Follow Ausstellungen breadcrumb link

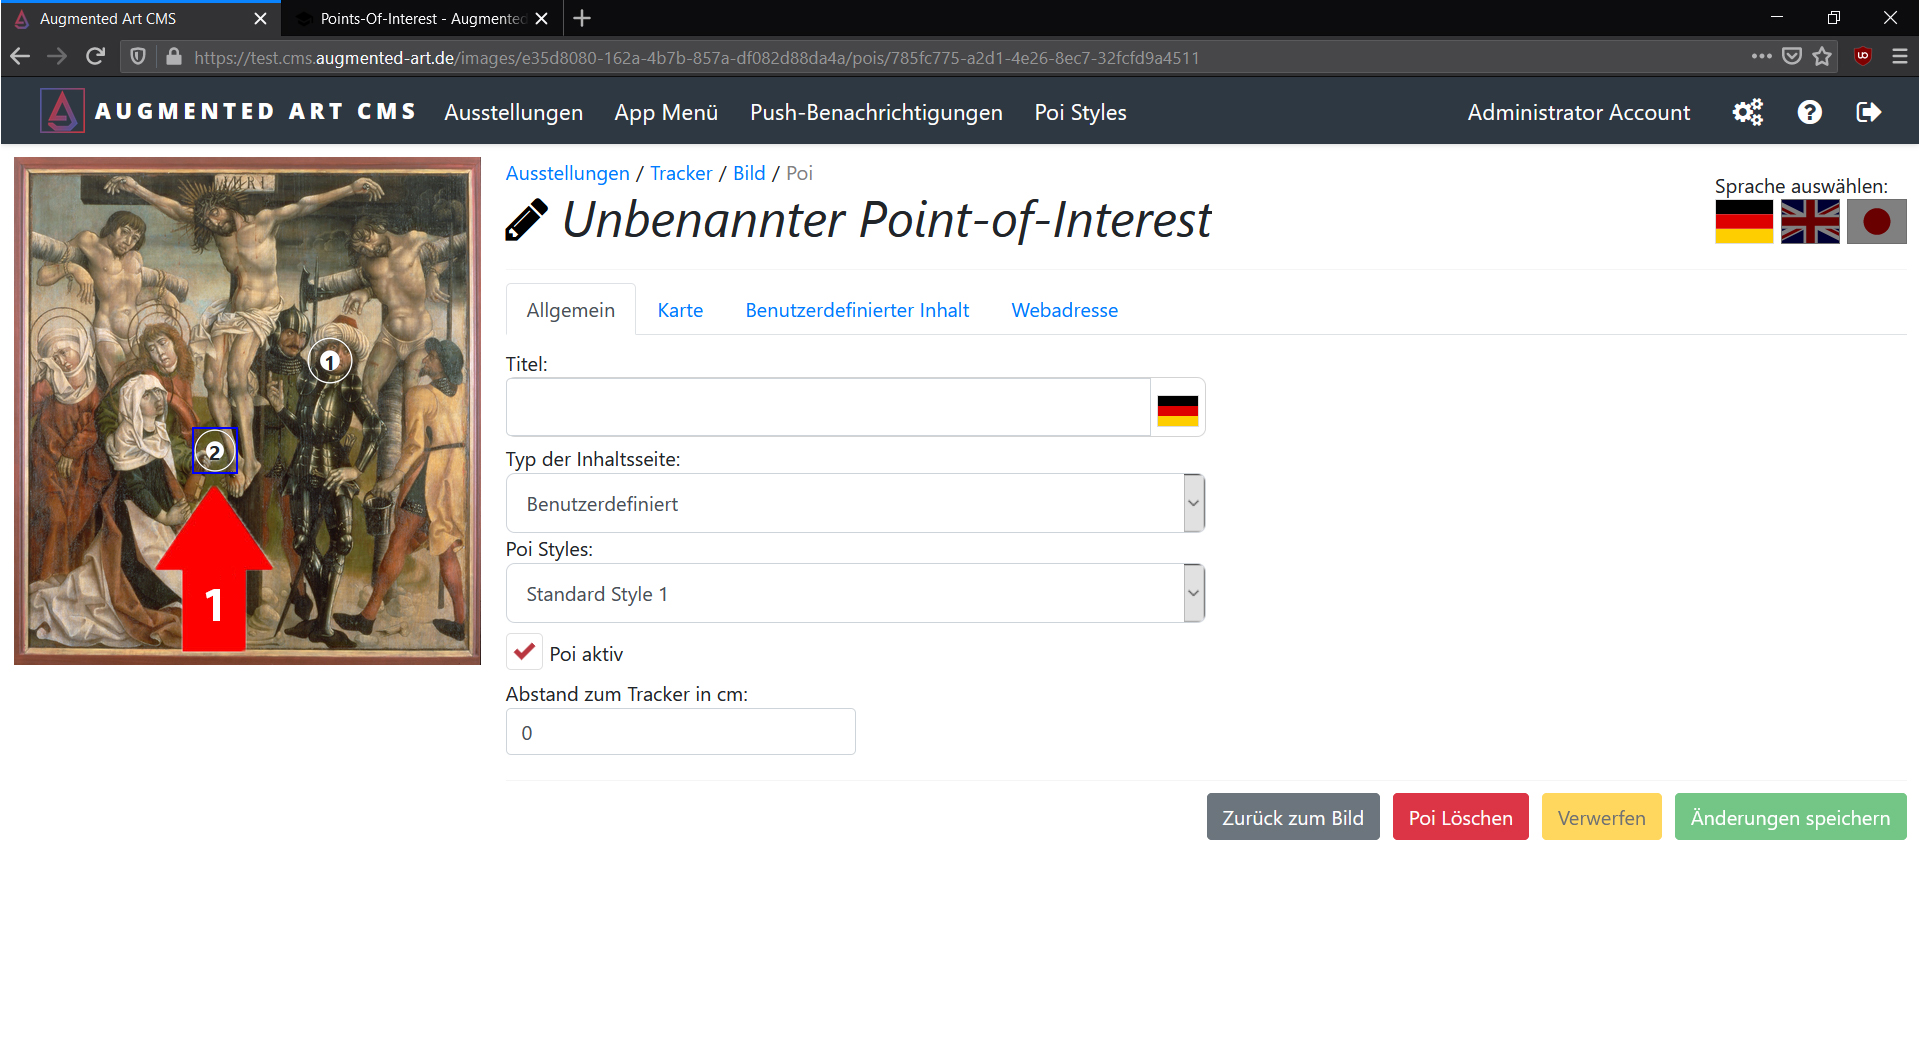pyautogui.click(x=568, y=173)
